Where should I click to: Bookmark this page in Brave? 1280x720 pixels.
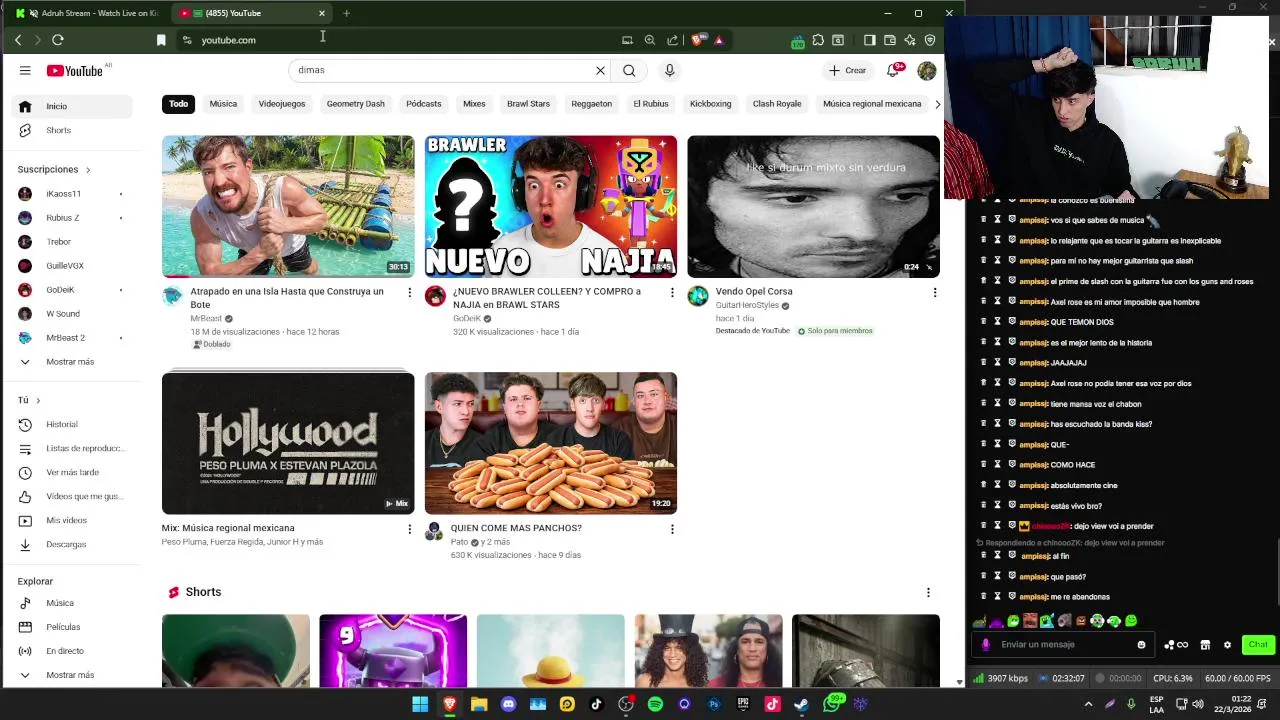tap(161, 40)
